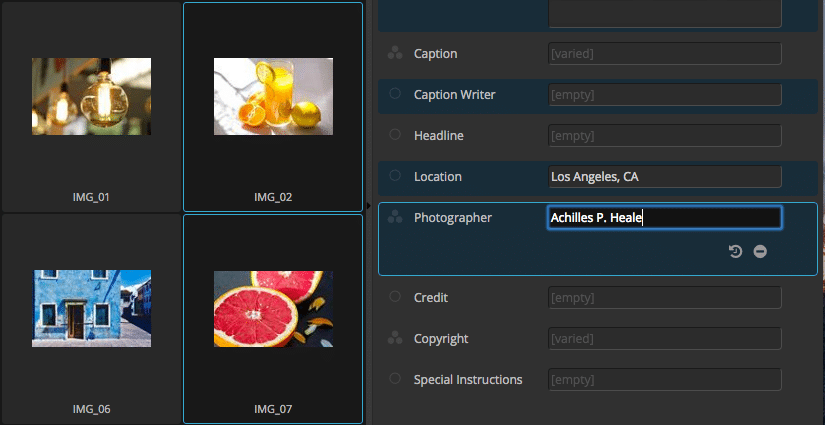Focus the Caption Writer input field
This screenshot has width=825, height=425.
point(664,95)
